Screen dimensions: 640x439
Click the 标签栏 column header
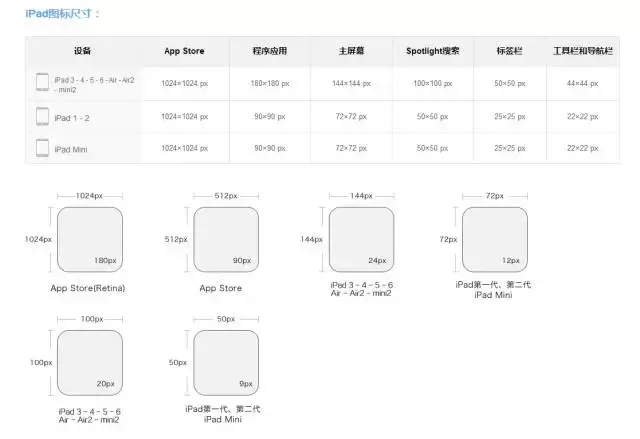pyautogui.click(x=509, y=51)
